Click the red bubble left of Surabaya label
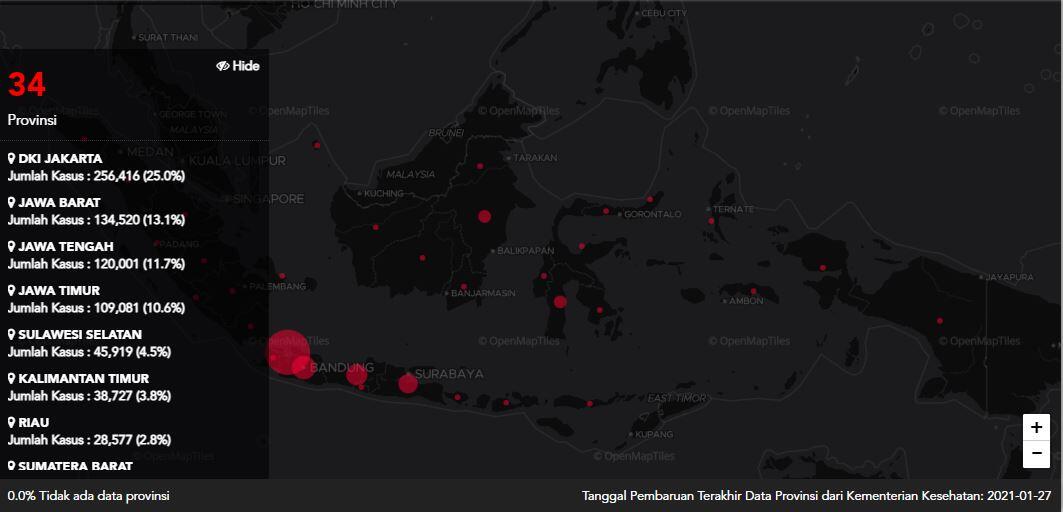 407,383
